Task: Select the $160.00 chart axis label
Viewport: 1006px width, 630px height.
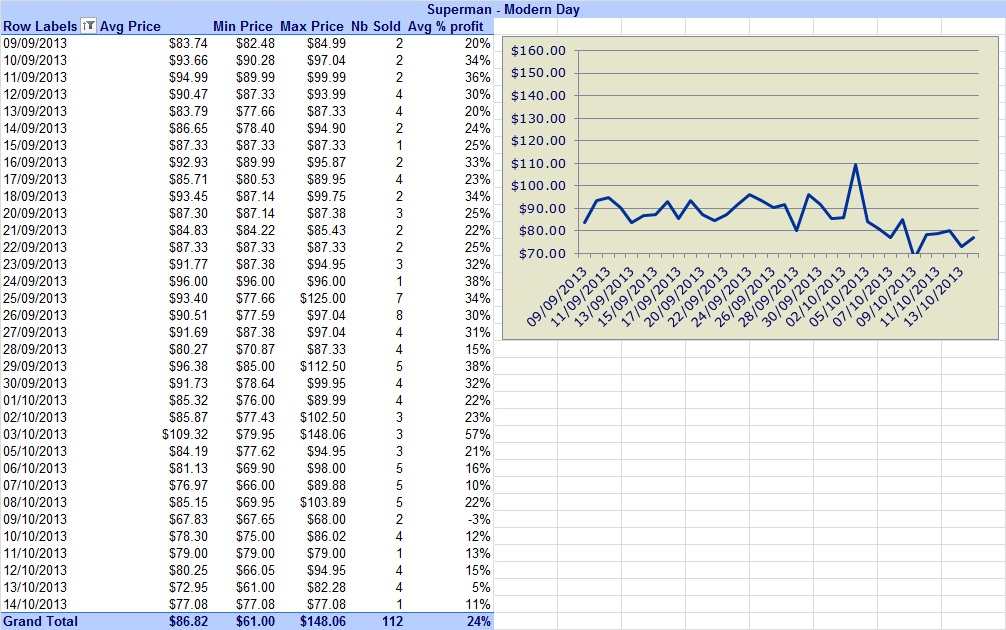Action: (538, 51)
